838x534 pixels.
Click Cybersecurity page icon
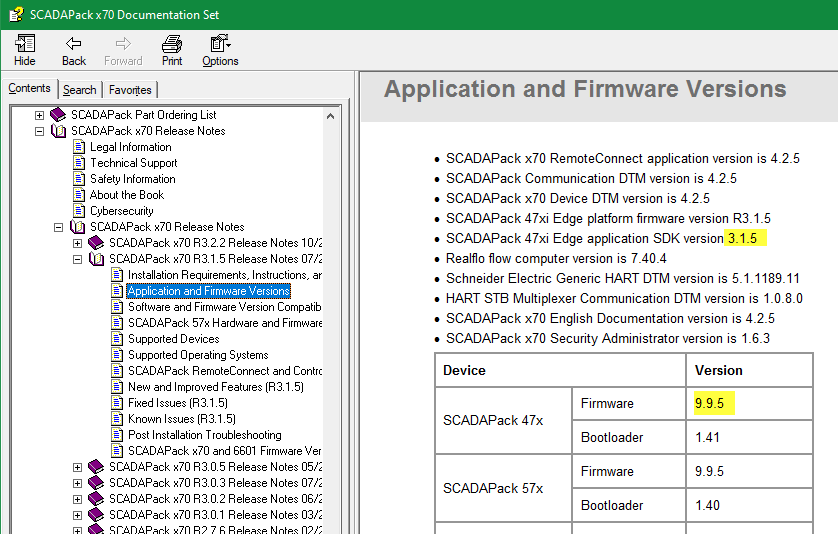[79, 211]
